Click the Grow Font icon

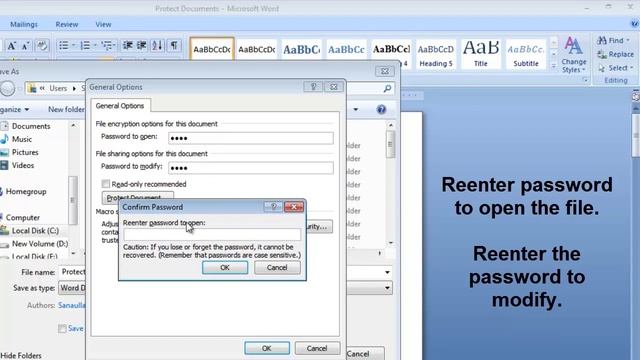click(x=11, y=45)
